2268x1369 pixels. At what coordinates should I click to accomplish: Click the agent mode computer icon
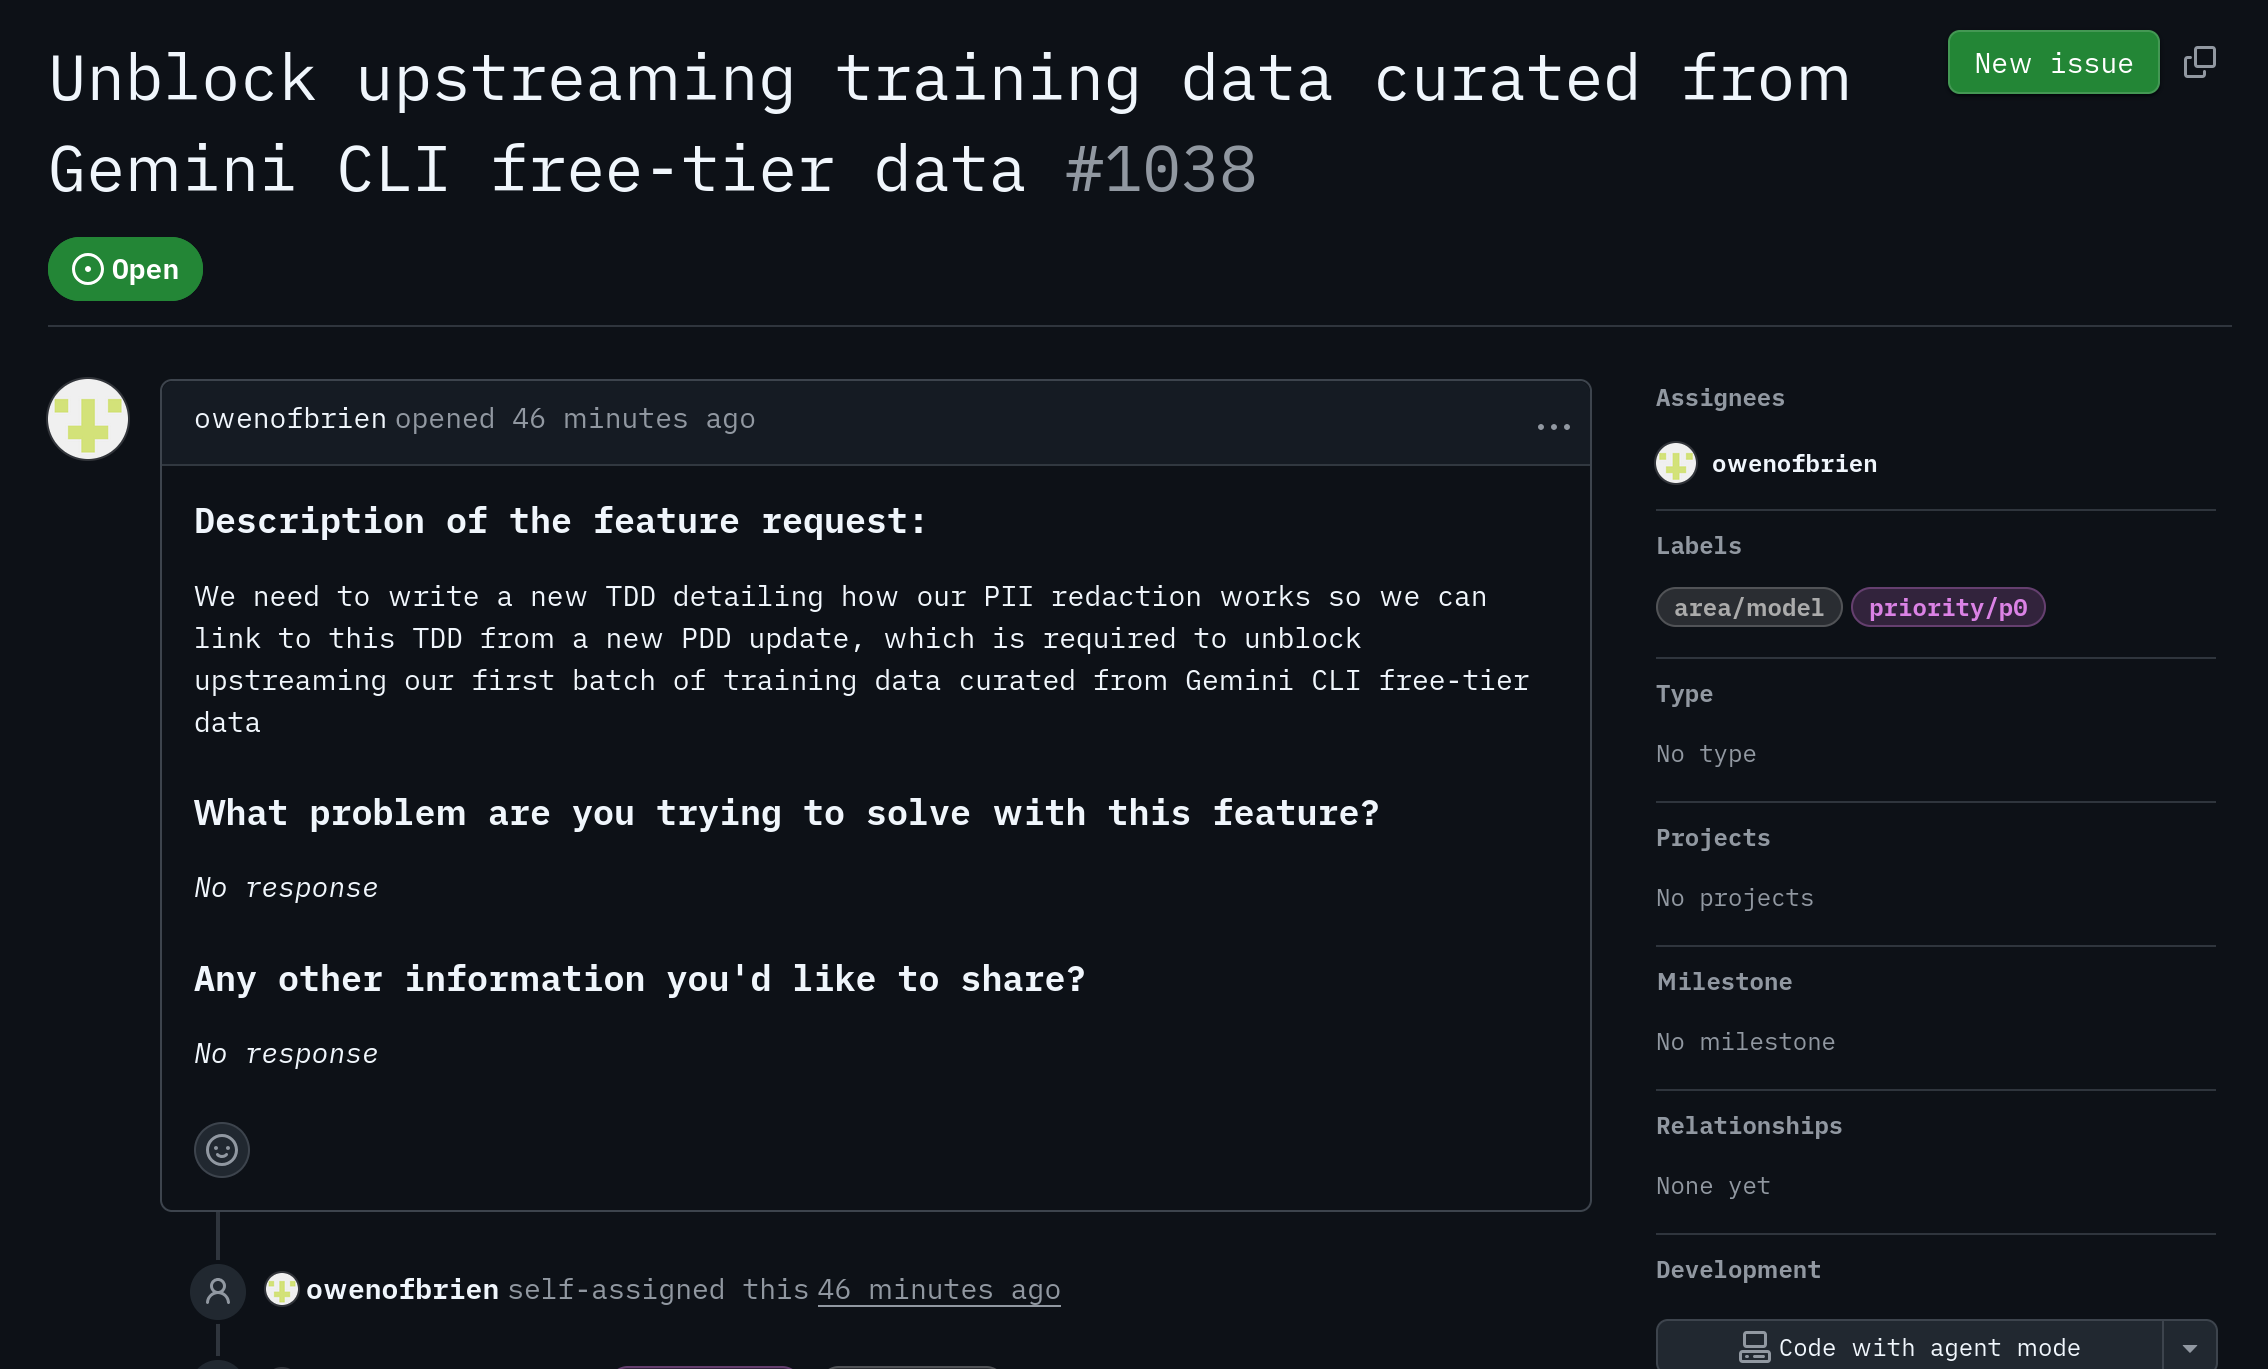pyautogui.click(x=1754, y=1347)
